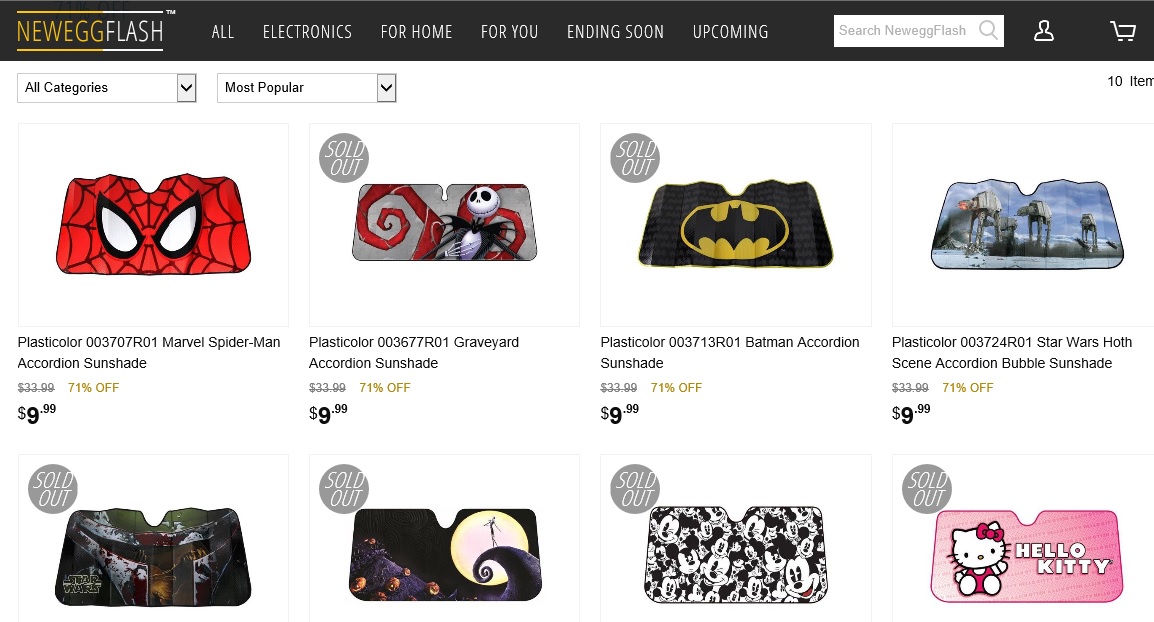The width and height of the screenshot is (1154, 622).
Task: Go to the For Home section
Action: [416, 32]
